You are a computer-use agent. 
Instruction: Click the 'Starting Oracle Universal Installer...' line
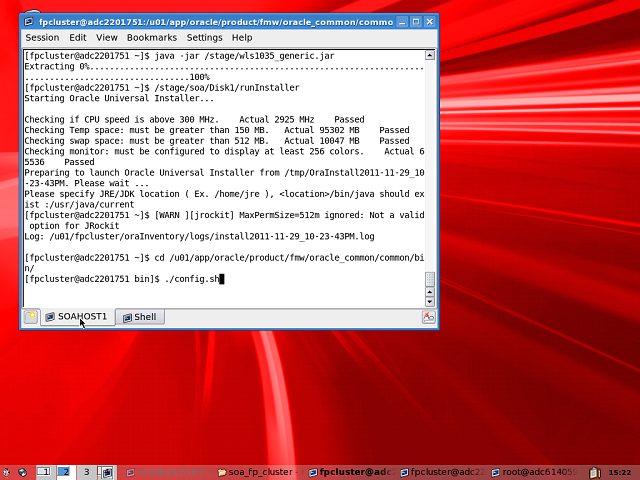click(119, 98)
